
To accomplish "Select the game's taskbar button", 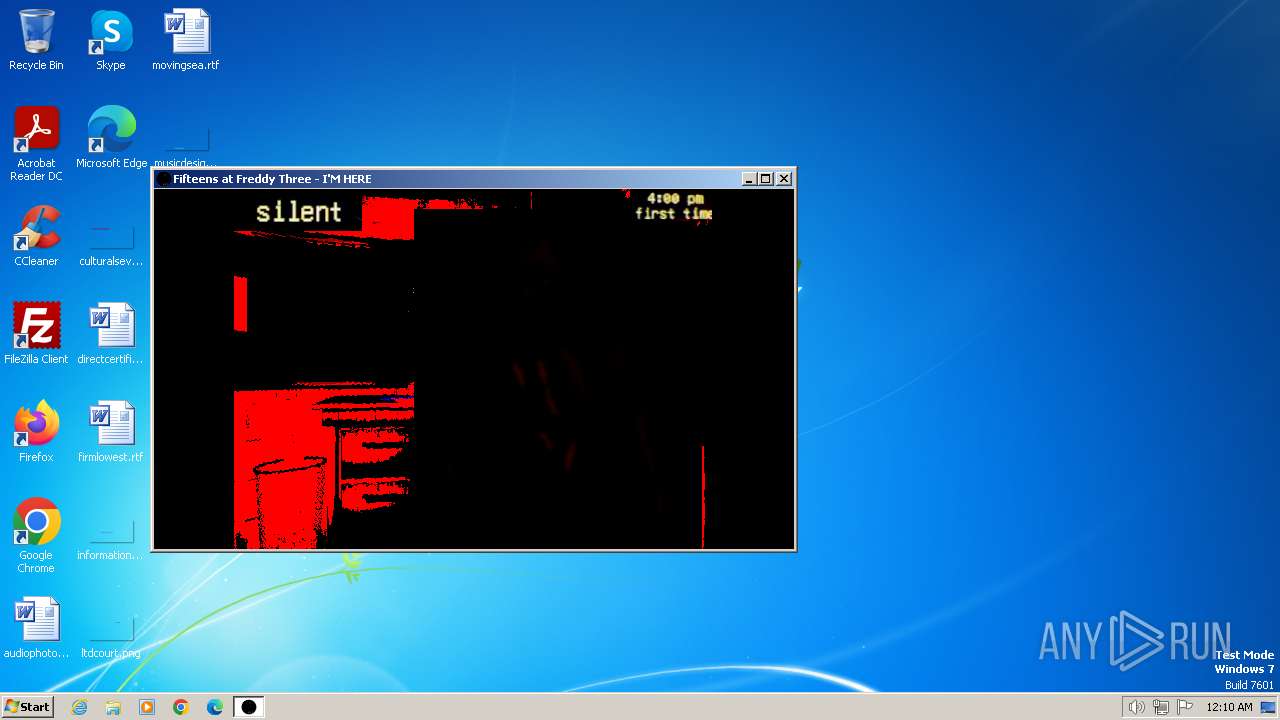I will pos(249,707).
